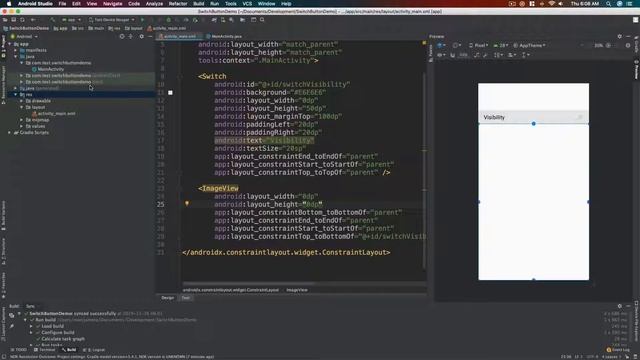Click the ImageView breadcrumb below the editor
640x360 pixels.
point(297,290)
